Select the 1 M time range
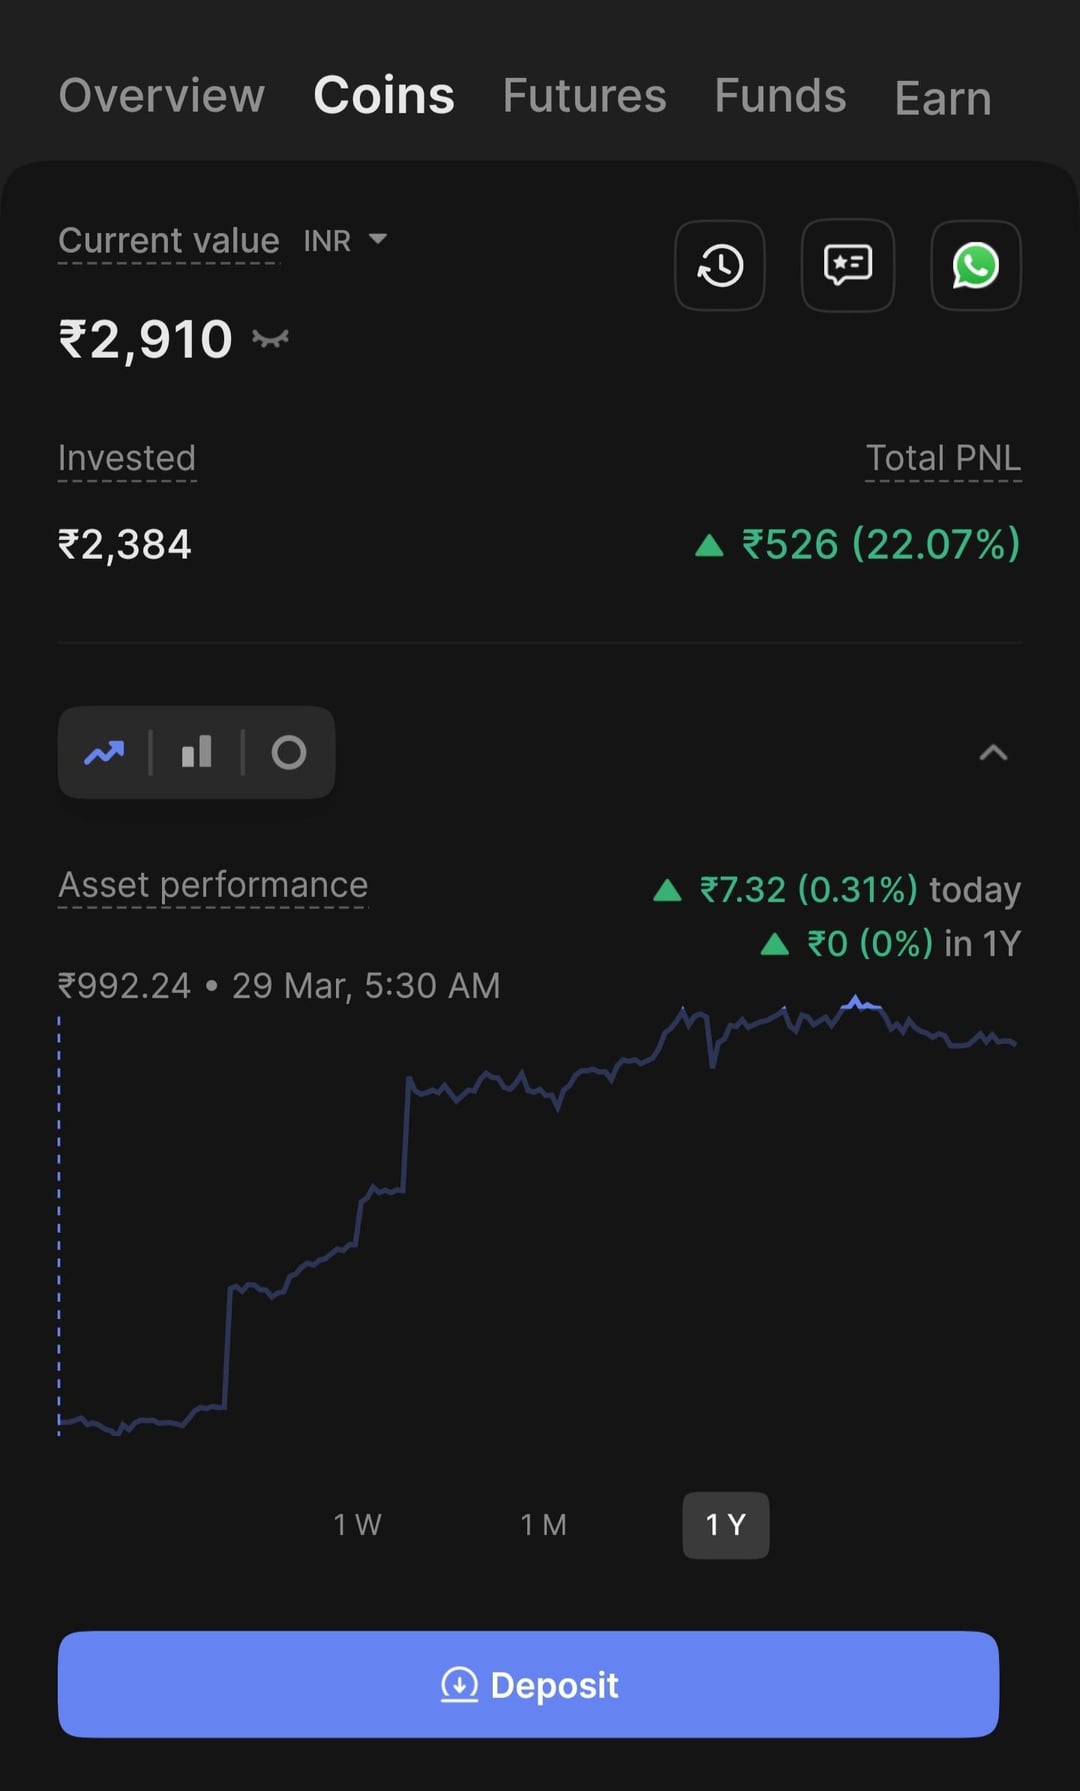The height and width of the screenshot is (1791, 1080). point(543,1525)
